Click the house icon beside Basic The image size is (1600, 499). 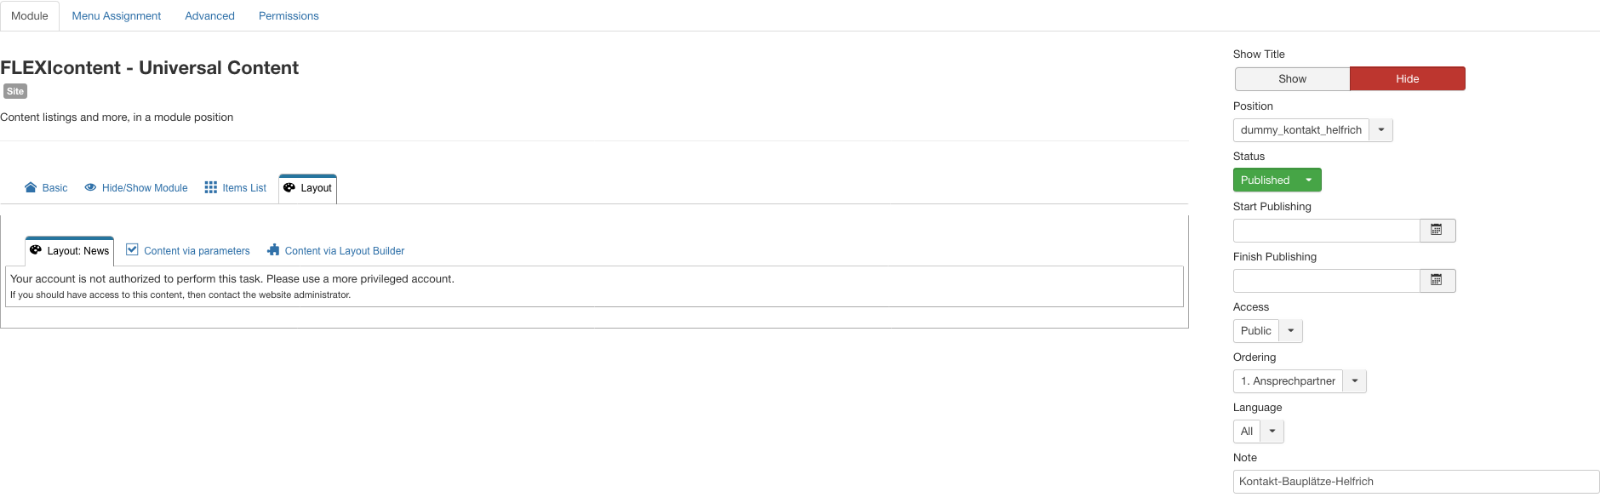pos(30,187)
